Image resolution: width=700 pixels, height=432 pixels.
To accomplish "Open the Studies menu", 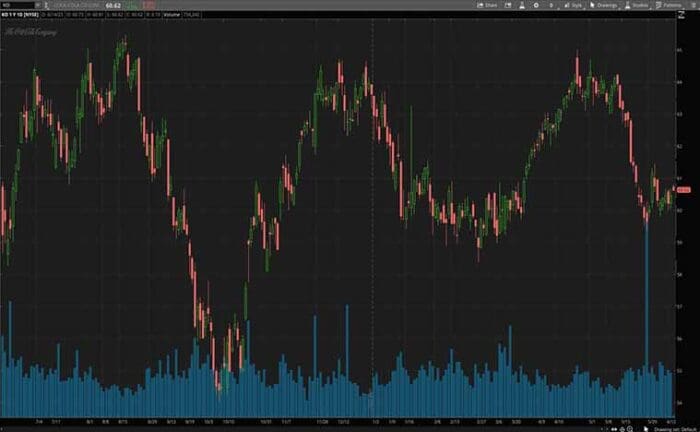I will (637, 5).
